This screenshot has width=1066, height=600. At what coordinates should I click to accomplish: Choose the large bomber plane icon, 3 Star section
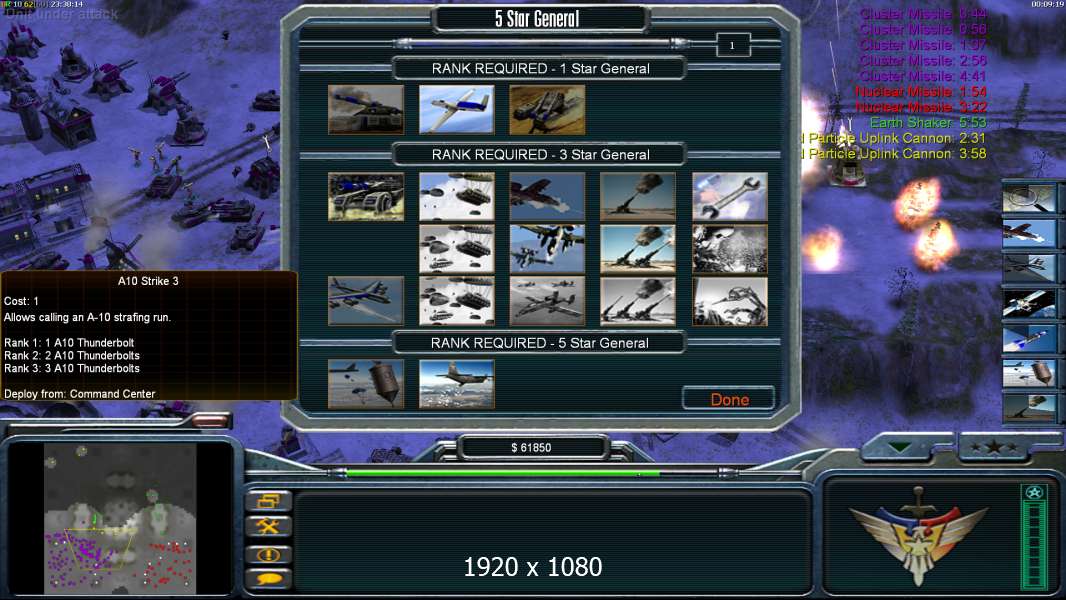tap(366, 300)
